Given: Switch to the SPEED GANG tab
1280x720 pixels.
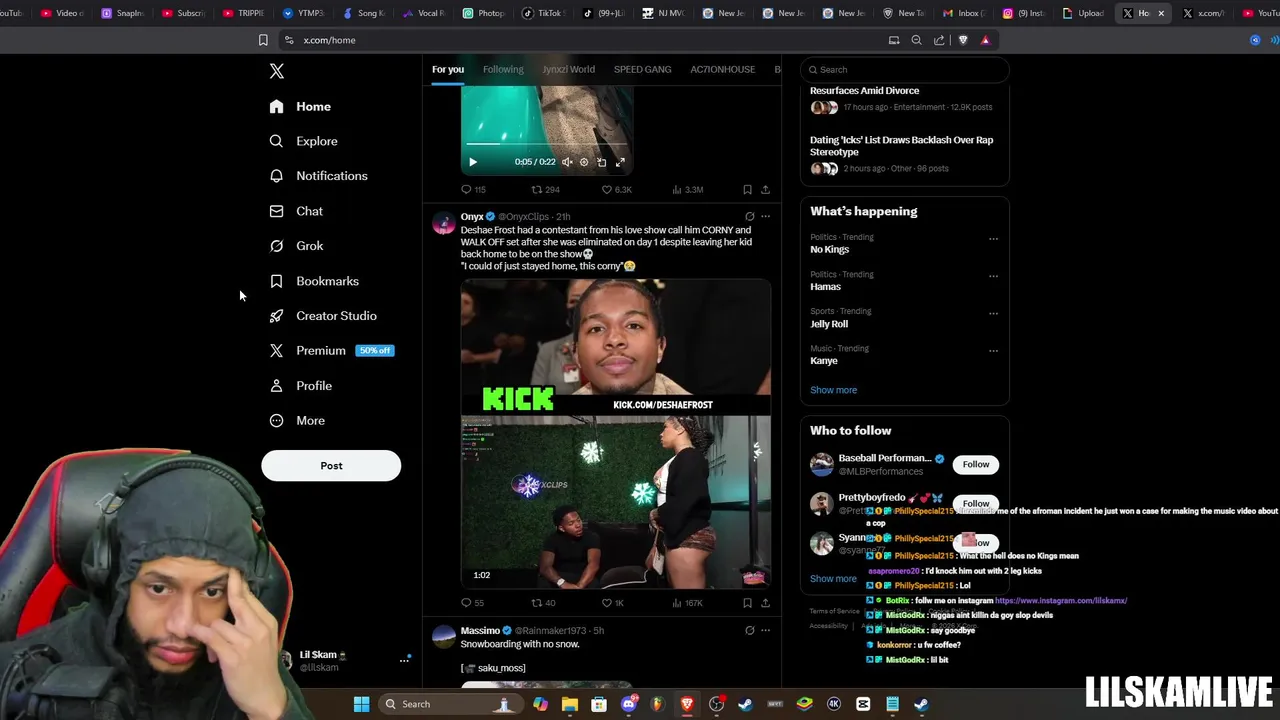Looking at the screenshot, I should [643, 69].
